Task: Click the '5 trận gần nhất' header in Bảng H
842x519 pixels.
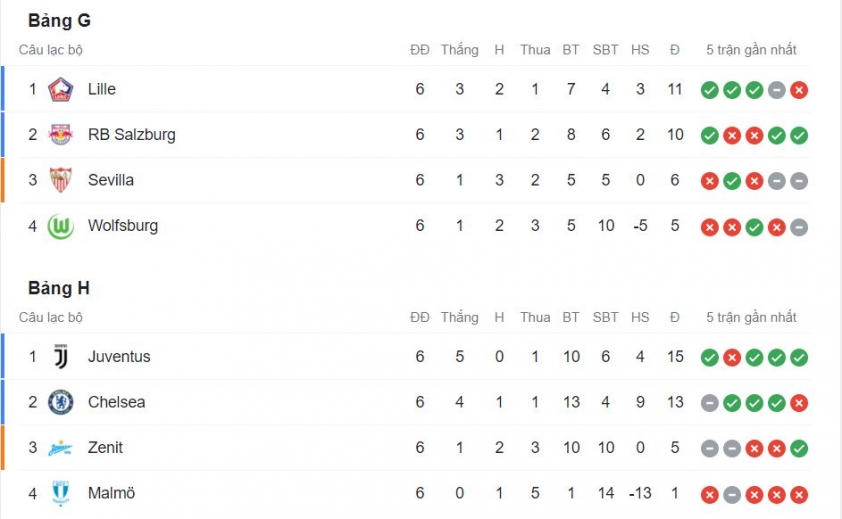Action: click(x=751, y=318)
